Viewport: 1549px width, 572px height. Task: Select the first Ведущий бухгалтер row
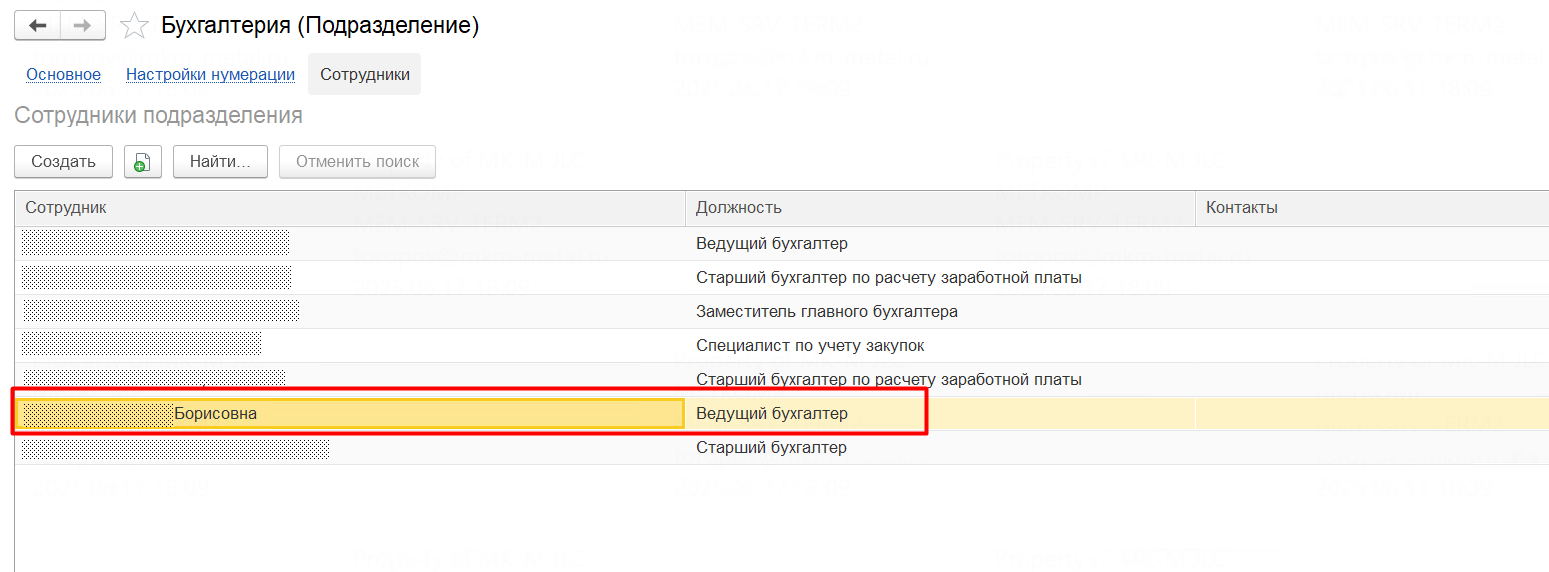coord(782,243)
